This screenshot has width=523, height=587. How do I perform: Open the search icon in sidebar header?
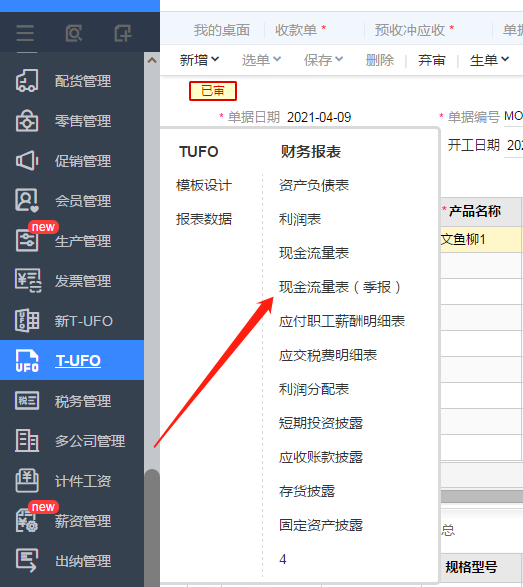pyautogui.click(x=74, y=33)
